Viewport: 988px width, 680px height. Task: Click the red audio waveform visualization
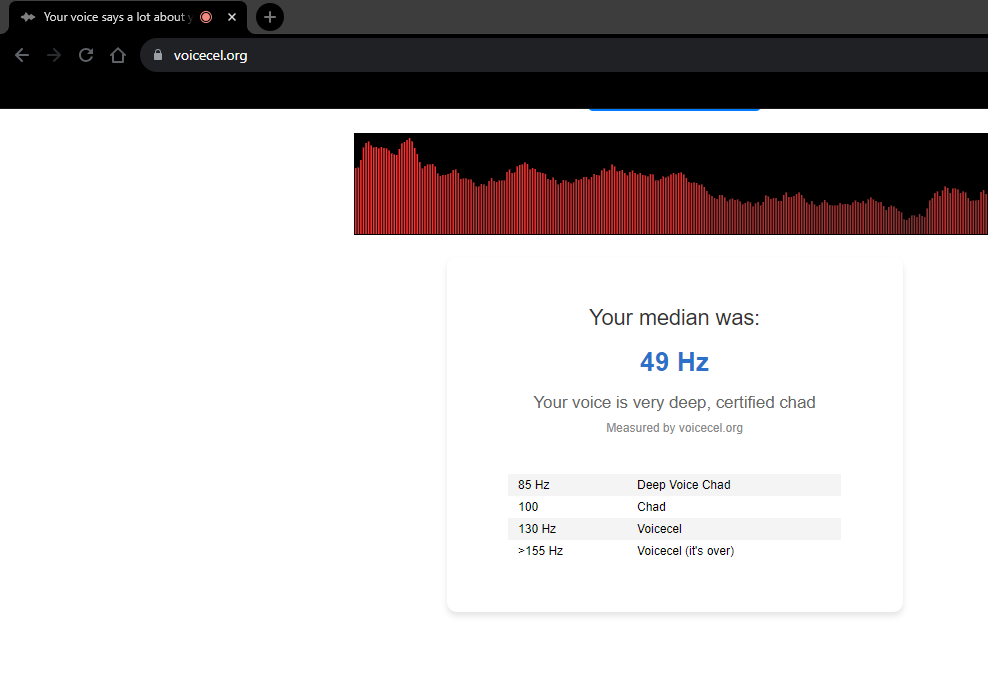[x=670, y=184]
